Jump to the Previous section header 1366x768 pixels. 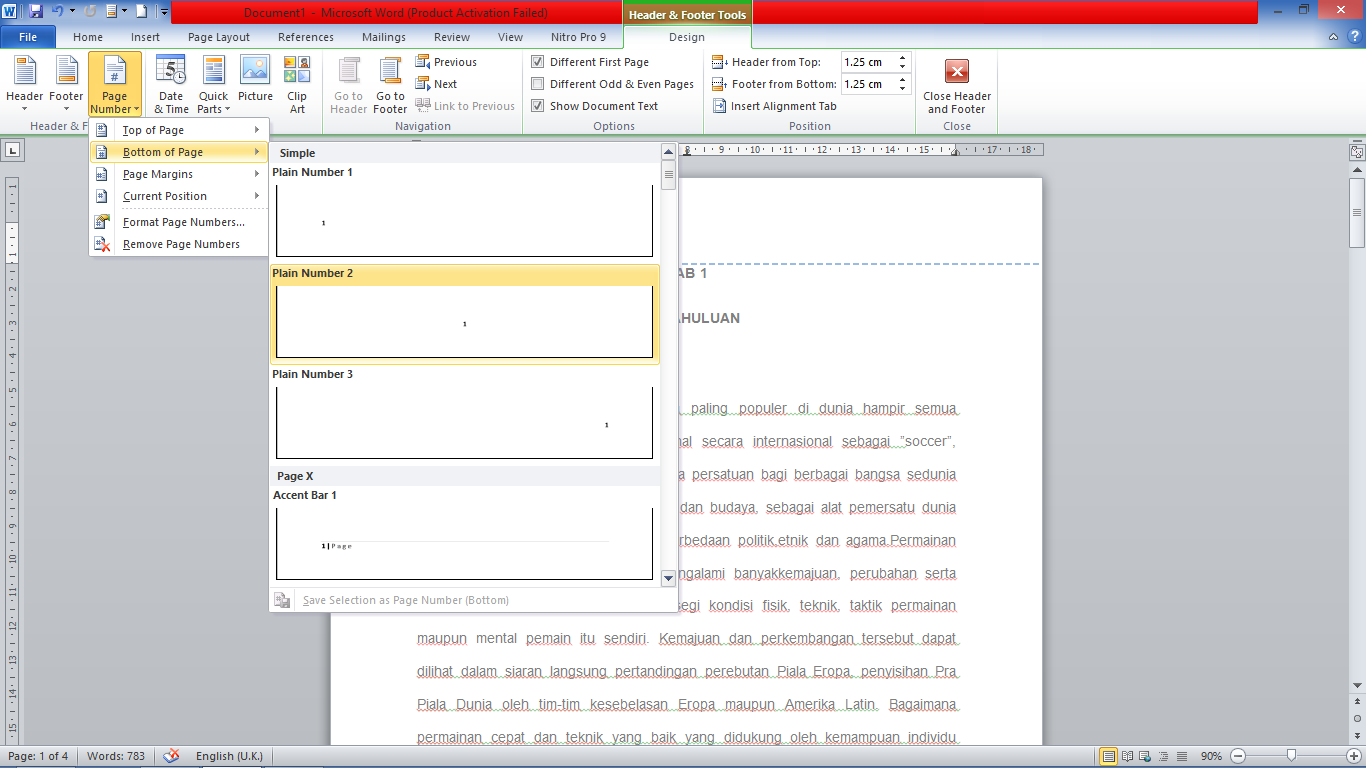tap(446, 62)
